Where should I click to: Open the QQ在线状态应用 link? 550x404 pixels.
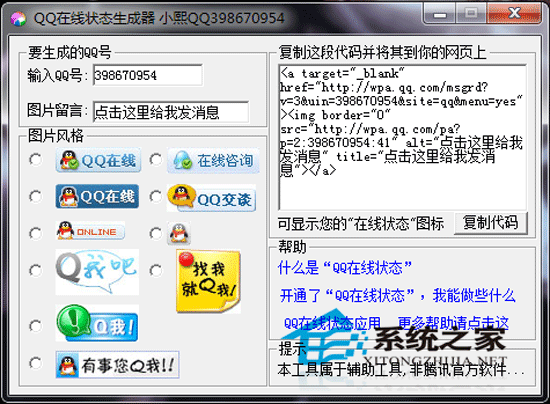(332, 323)
